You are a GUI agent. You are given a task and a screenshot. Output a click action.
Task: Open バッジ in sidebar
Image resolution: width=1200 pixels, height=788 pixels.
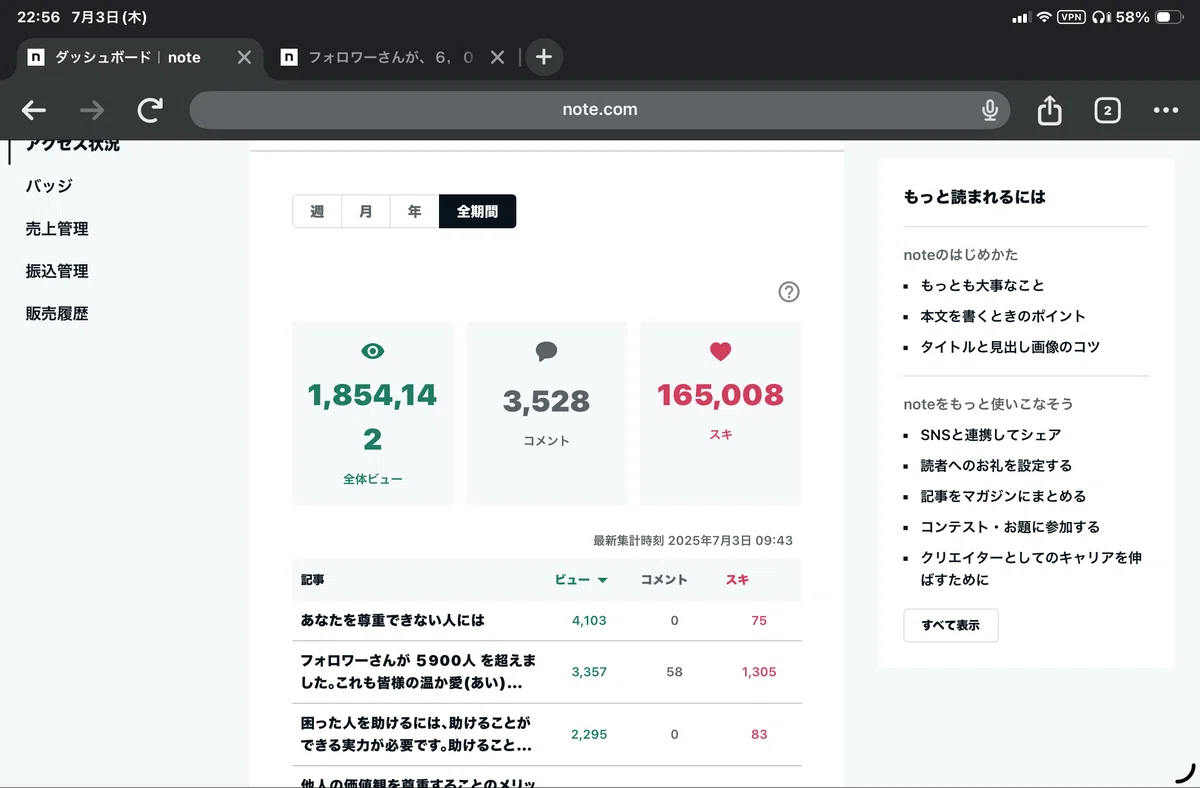pos(49,186)
